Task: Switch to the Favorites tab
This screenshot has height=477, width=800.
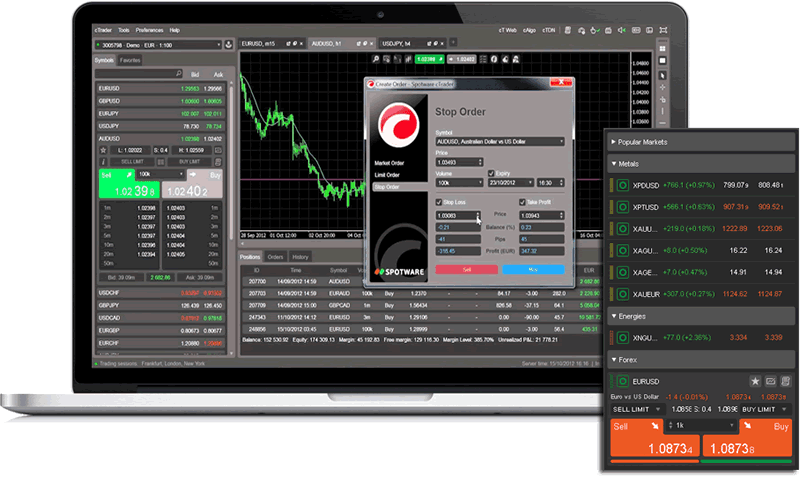Action: tap(130, 60)
